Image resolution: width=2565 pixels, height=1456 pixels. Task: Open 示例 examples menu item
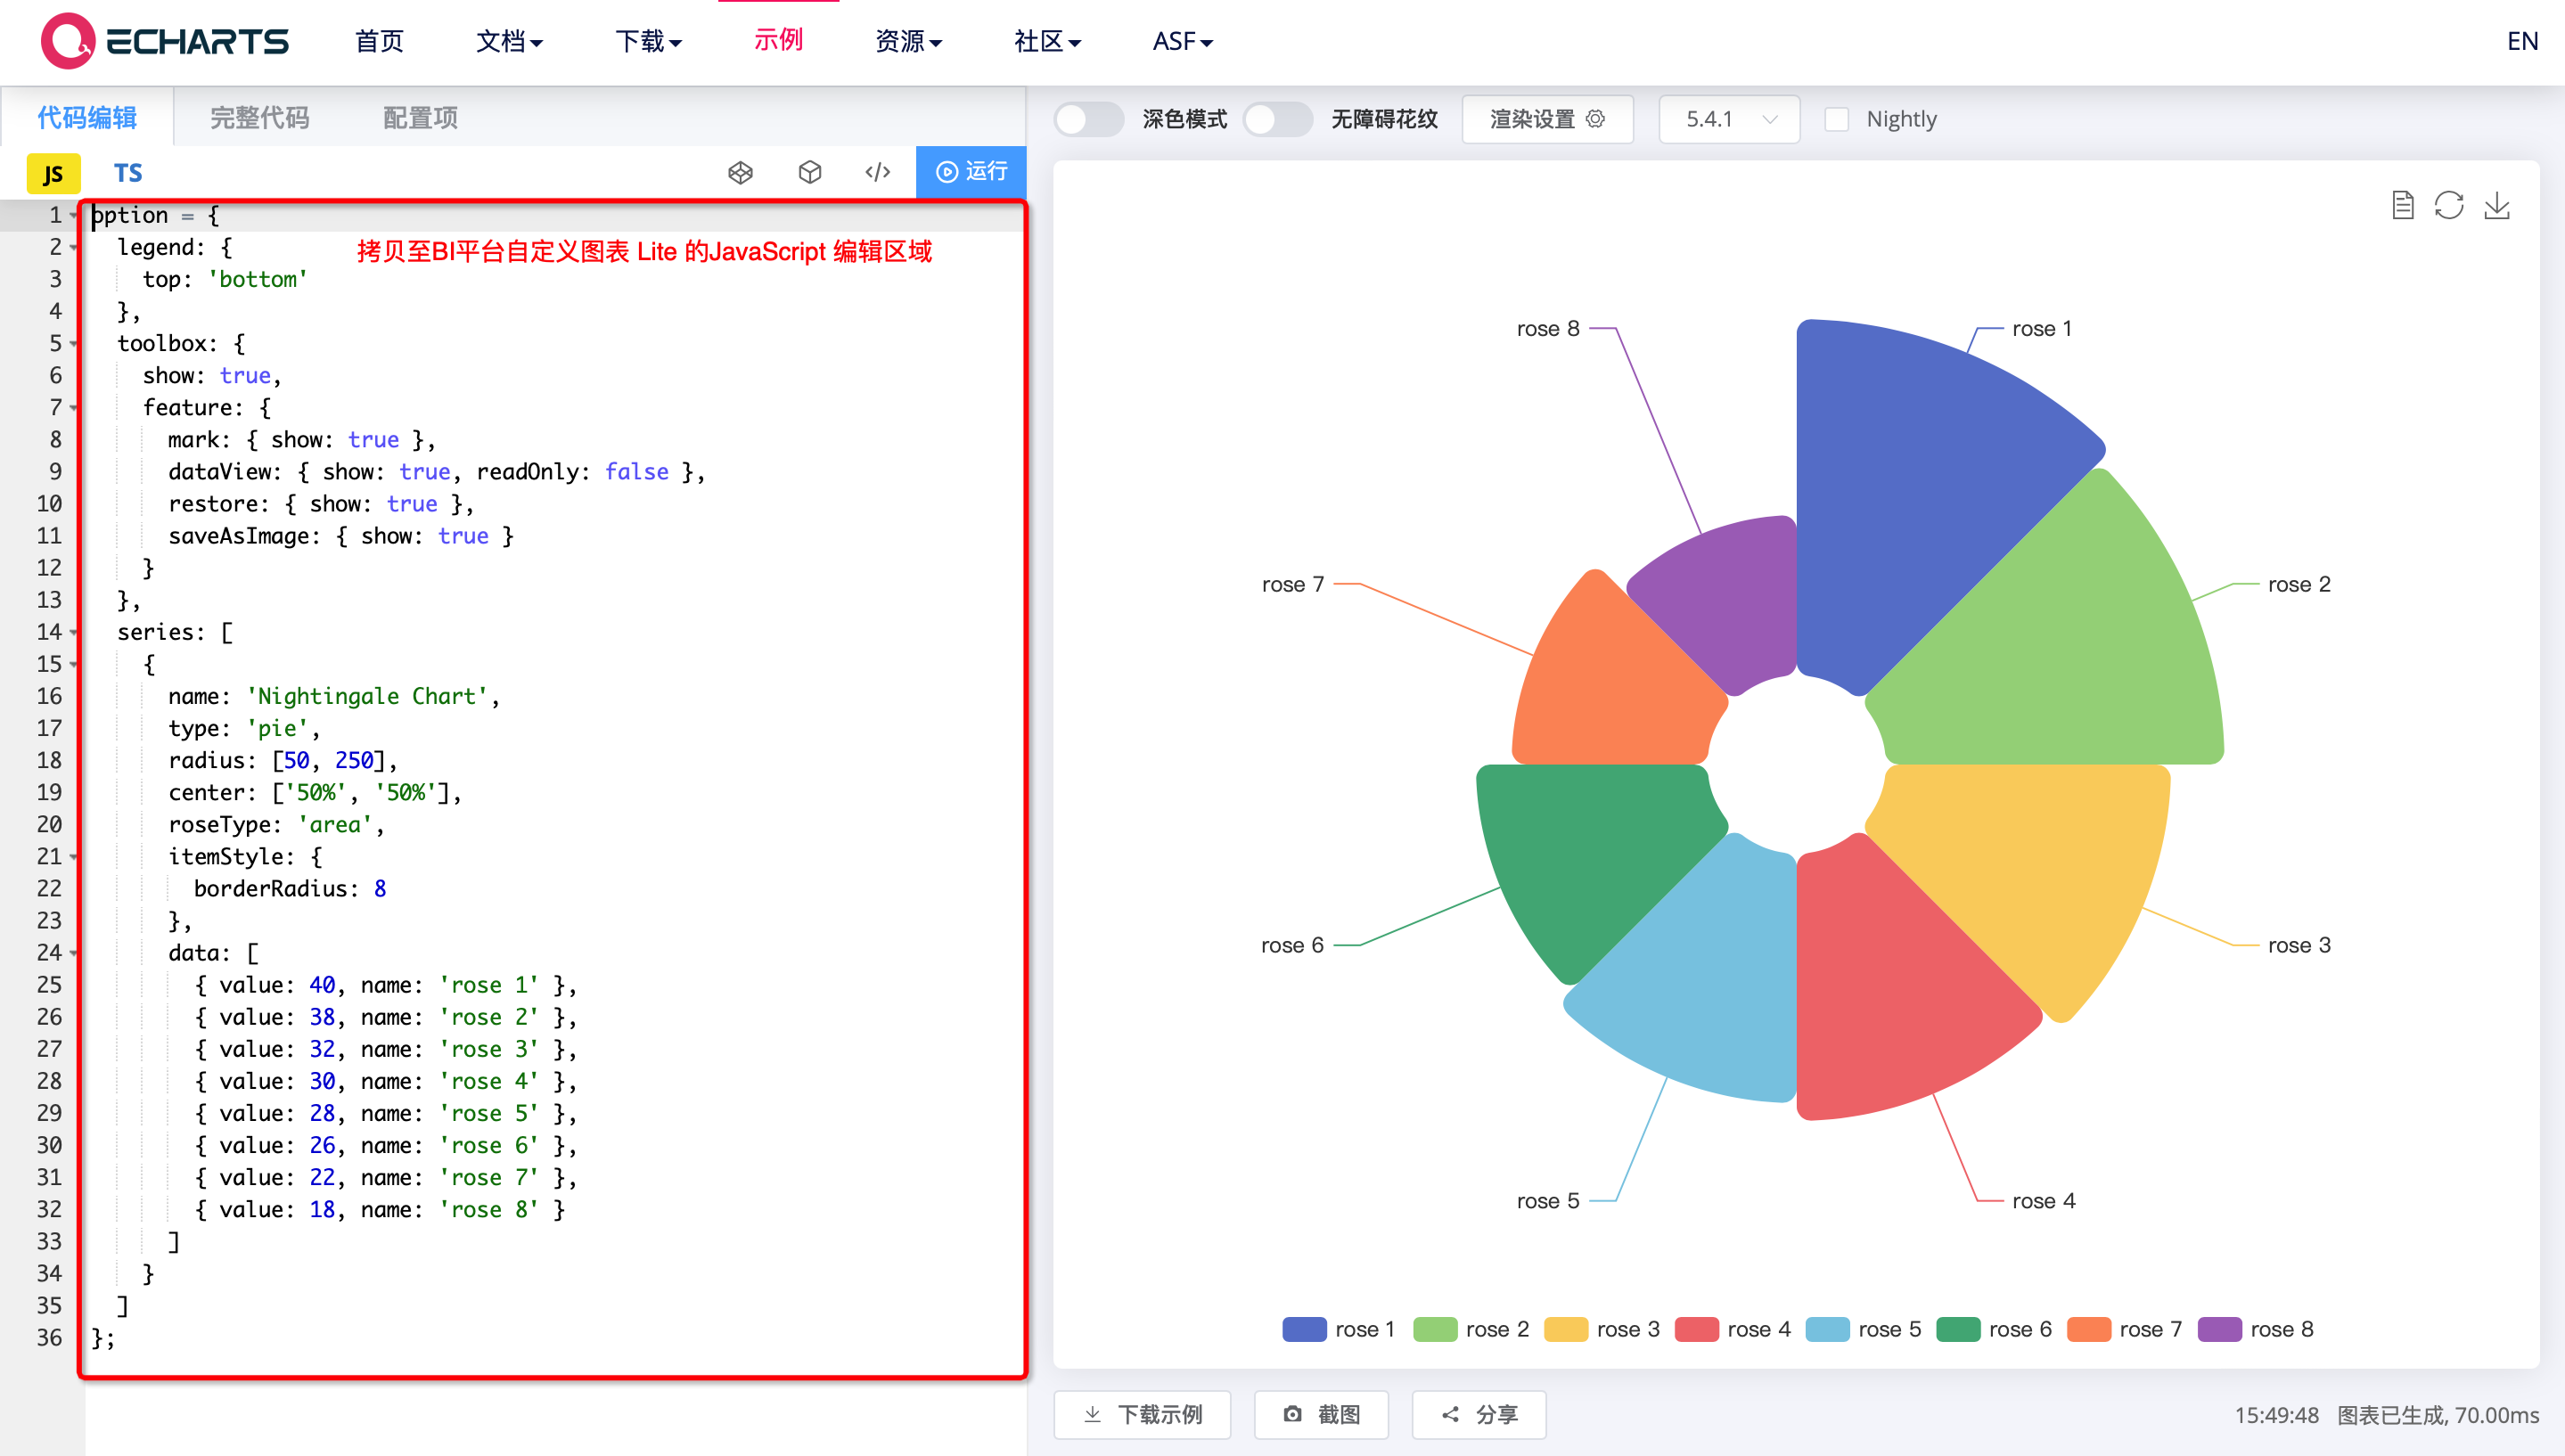pyautogui.click(x=778, y=40)
